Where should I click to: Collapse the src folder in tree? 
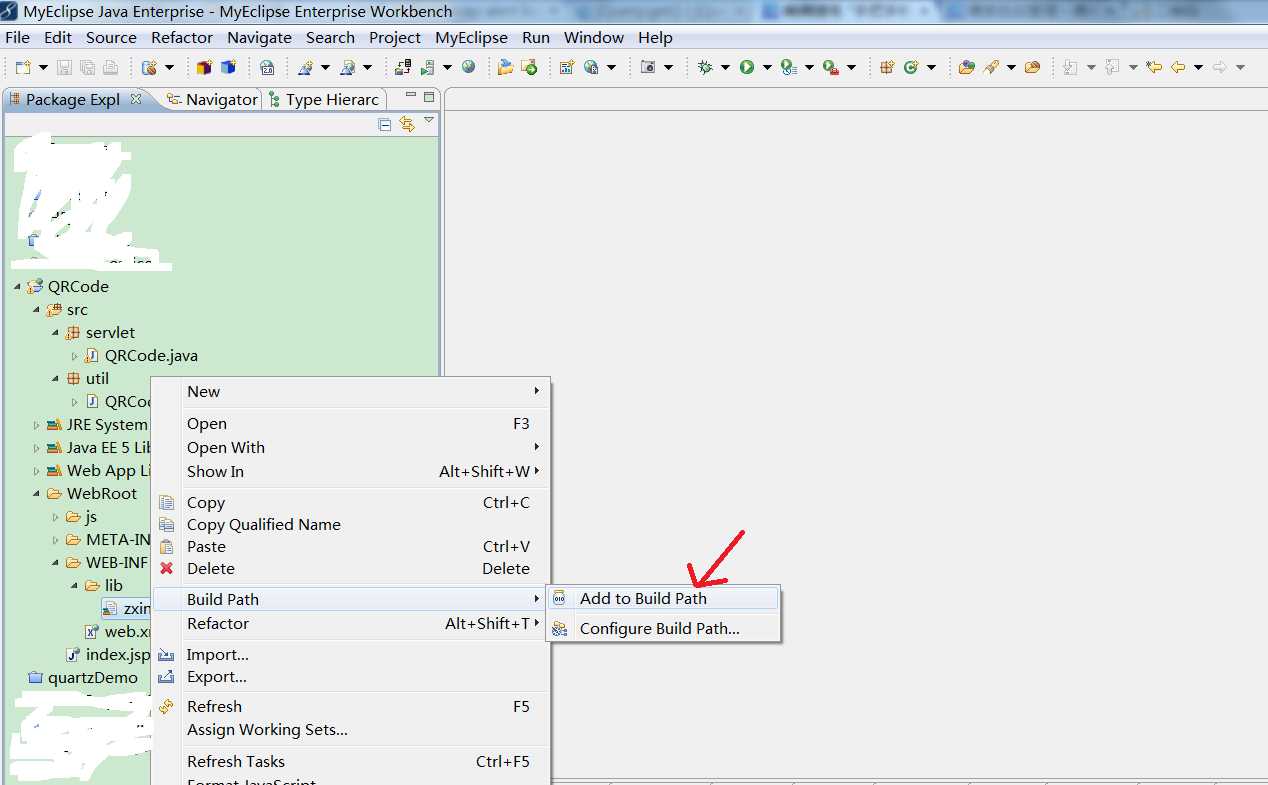coord(37,310)
